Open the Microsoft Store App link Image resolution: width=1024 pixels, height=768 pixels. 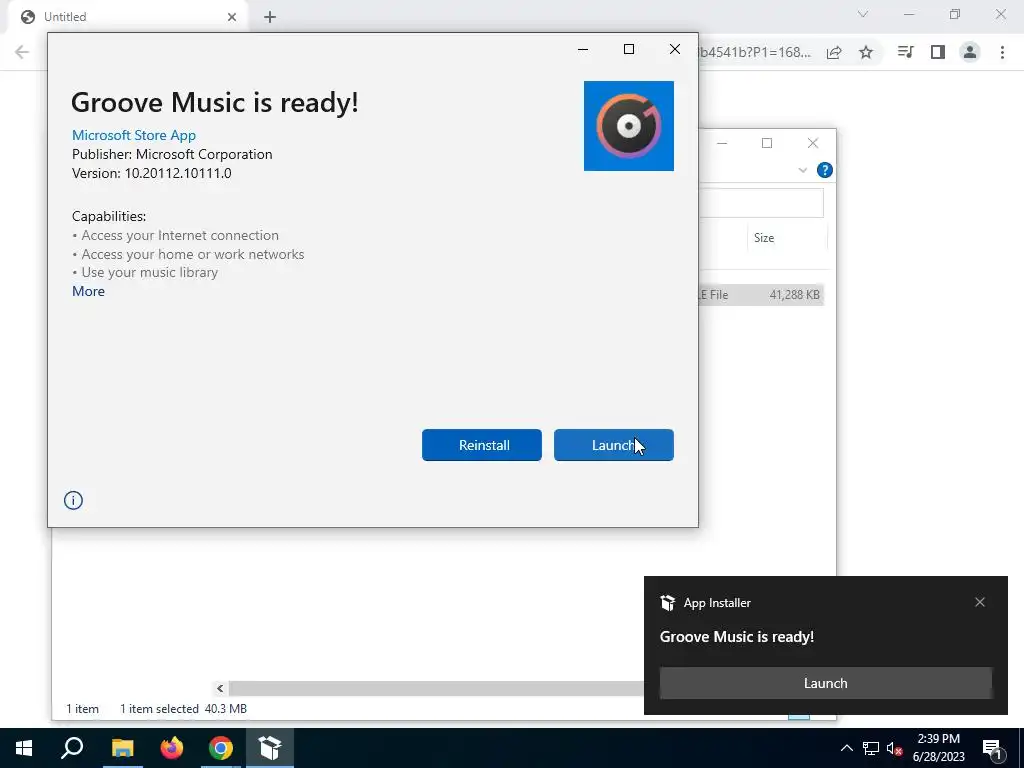pyautogui.click(x=134, y=135)
